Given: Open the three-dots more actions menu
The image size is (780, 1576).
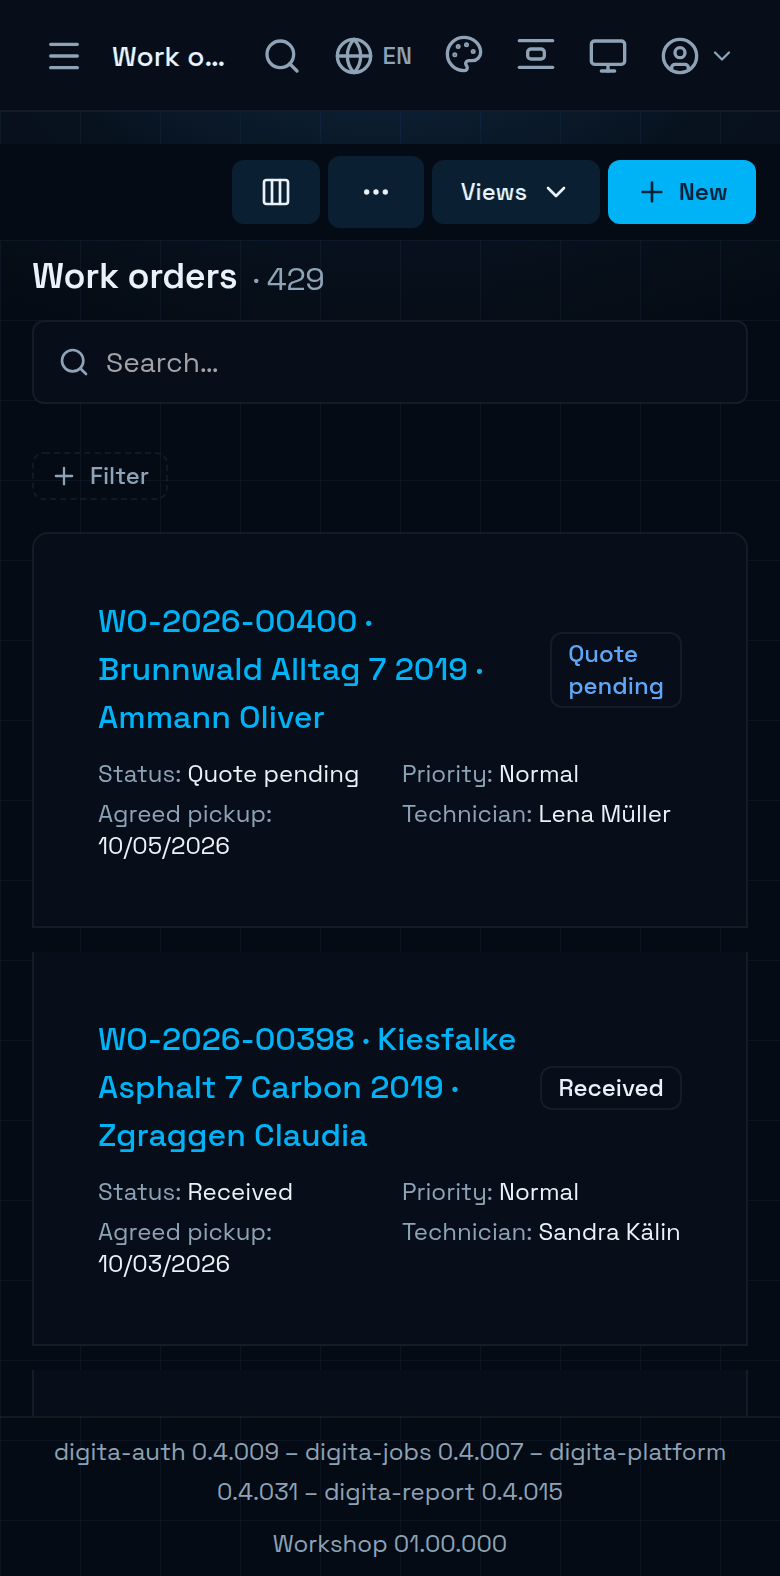Looking at the screenshot, I should pyautogui.click(x=376, y=192).
